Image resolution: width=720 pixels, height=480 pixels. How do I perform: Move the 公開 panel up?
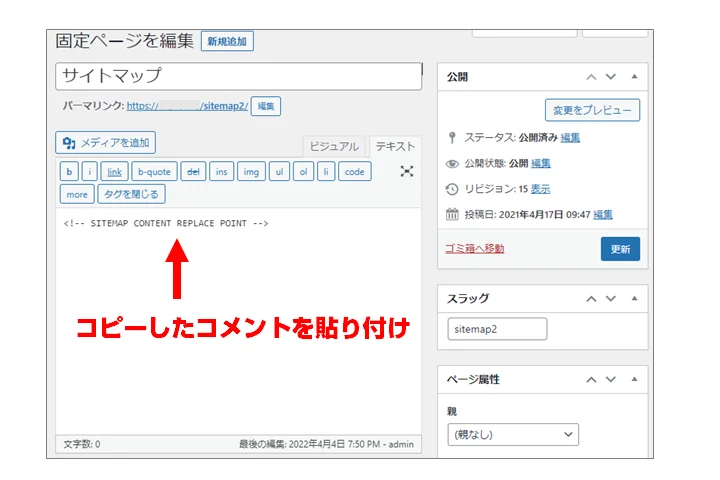point(591,77)
